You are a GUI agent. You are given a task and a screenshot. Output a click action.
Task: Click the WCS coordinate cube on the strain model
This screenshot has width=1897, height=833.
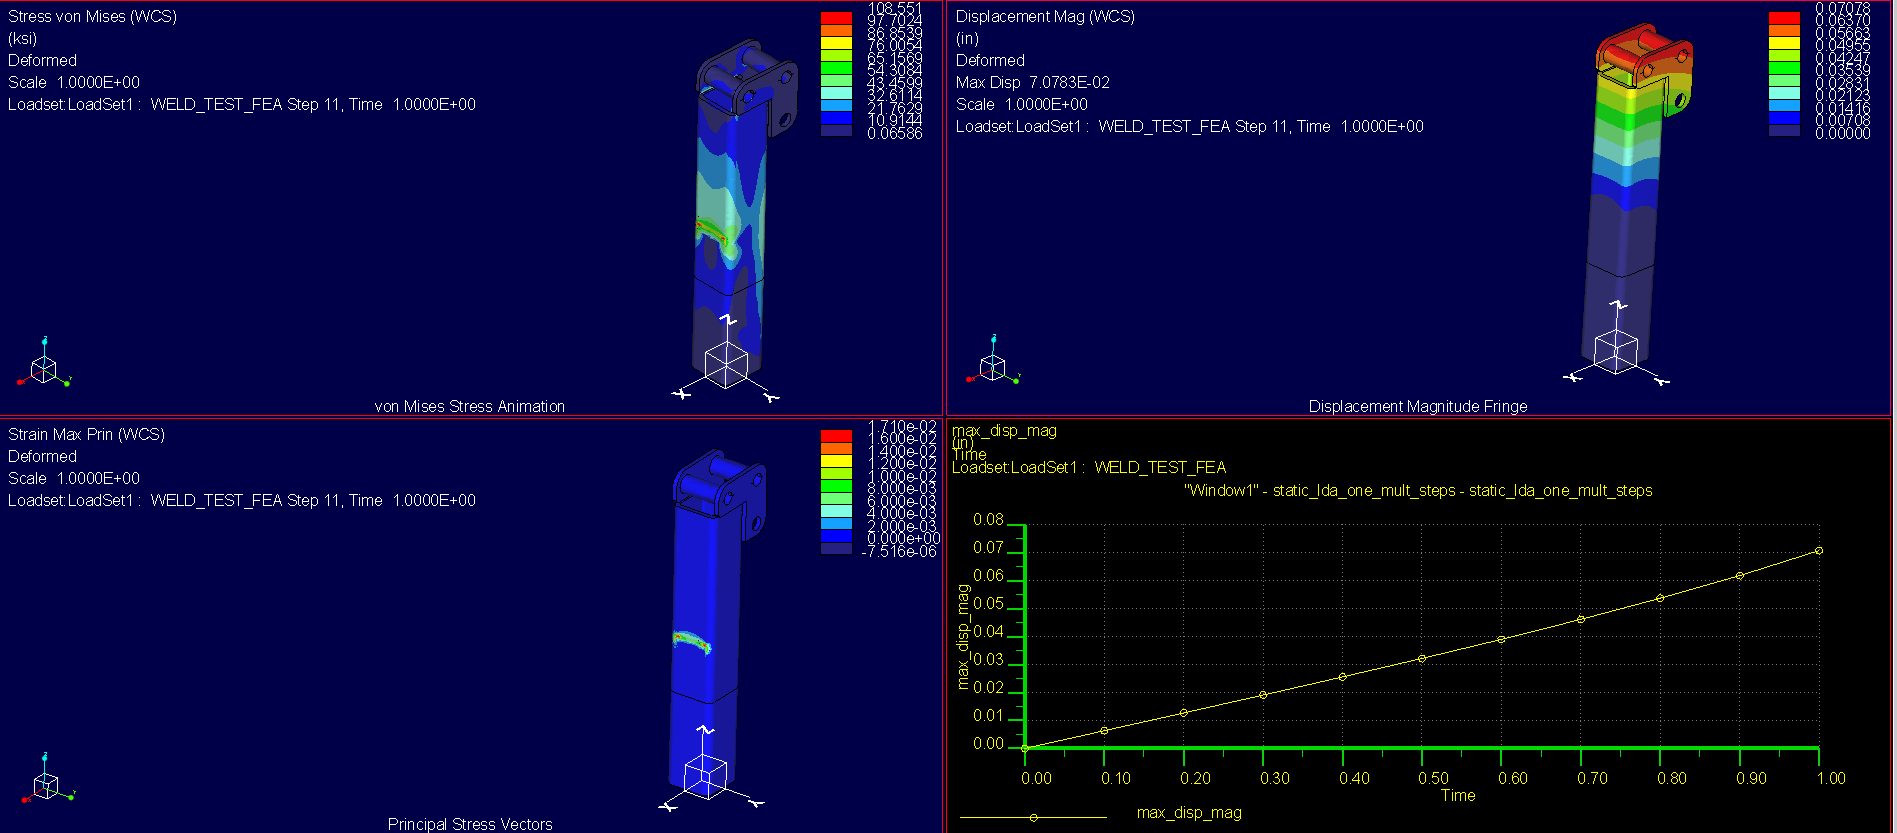click(705, 777)
